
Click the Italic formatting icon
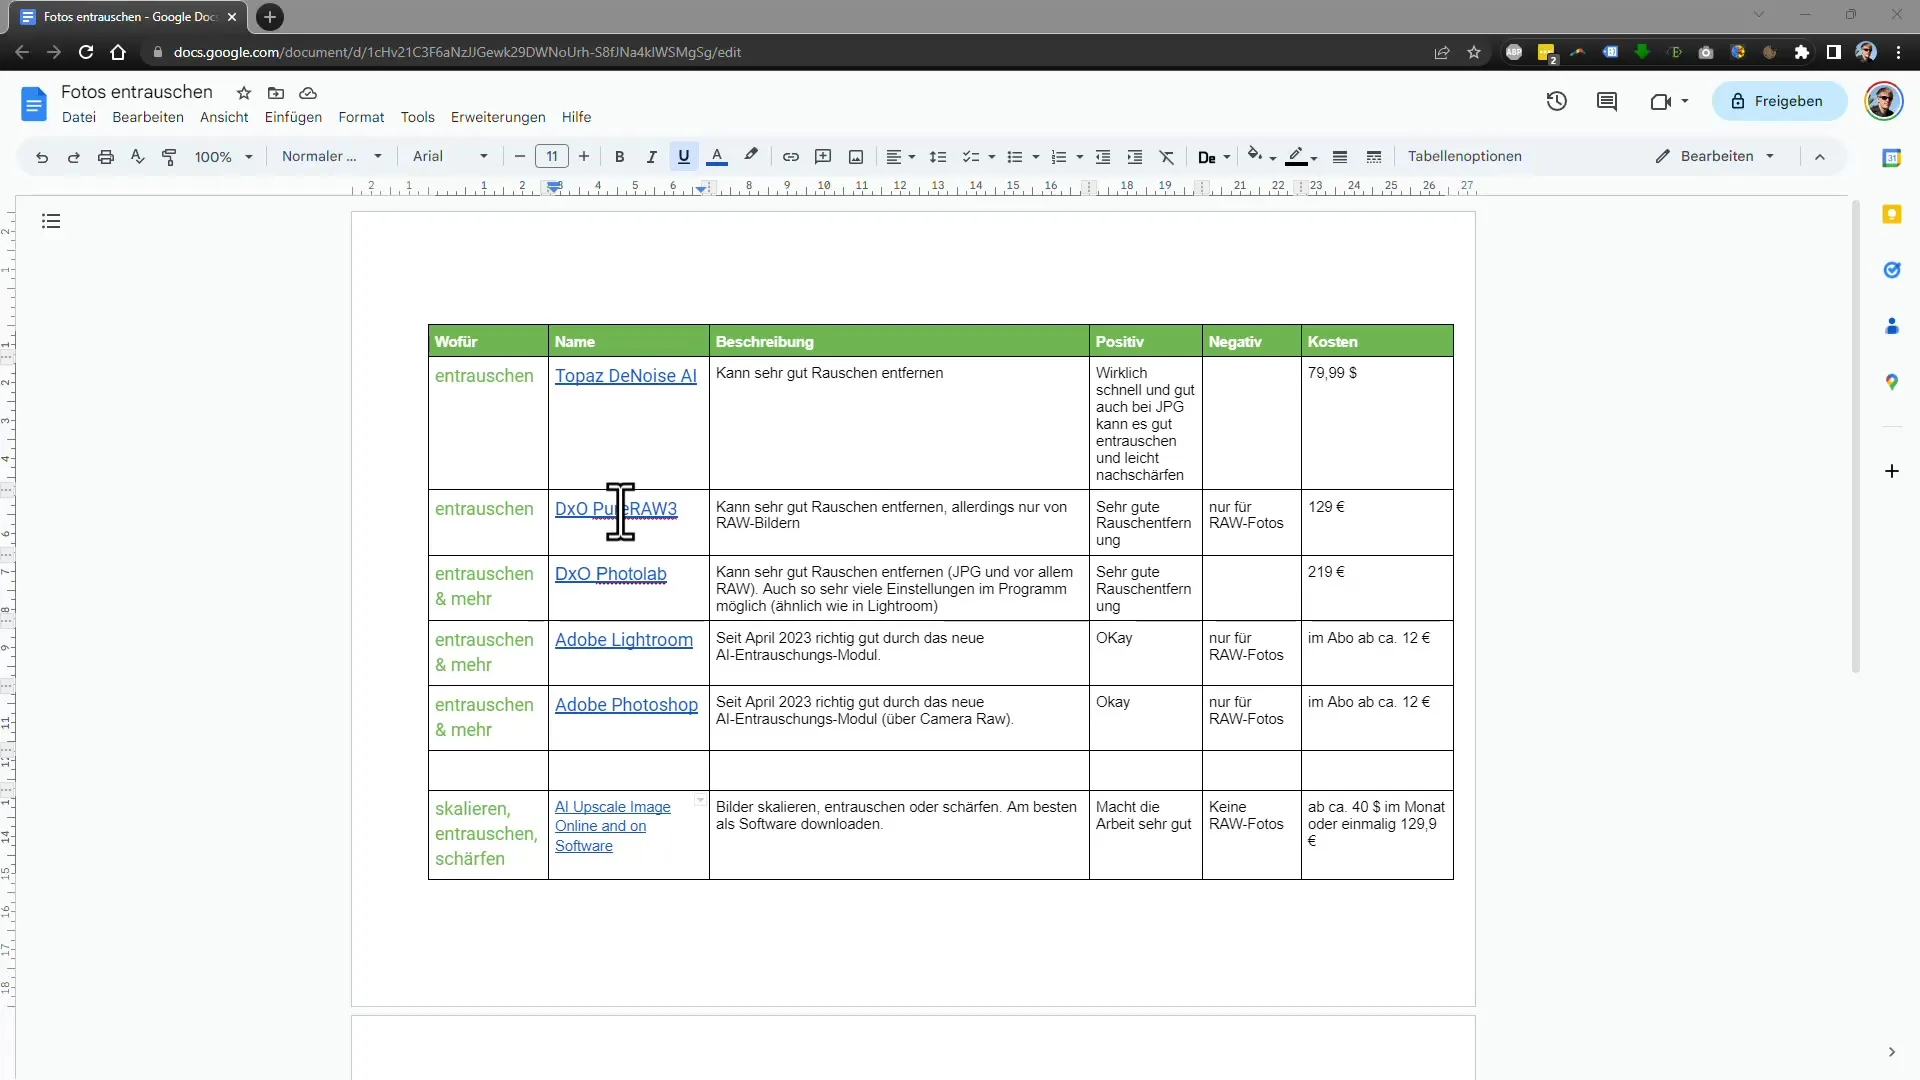pyautogui.click(x=651, y=156)
